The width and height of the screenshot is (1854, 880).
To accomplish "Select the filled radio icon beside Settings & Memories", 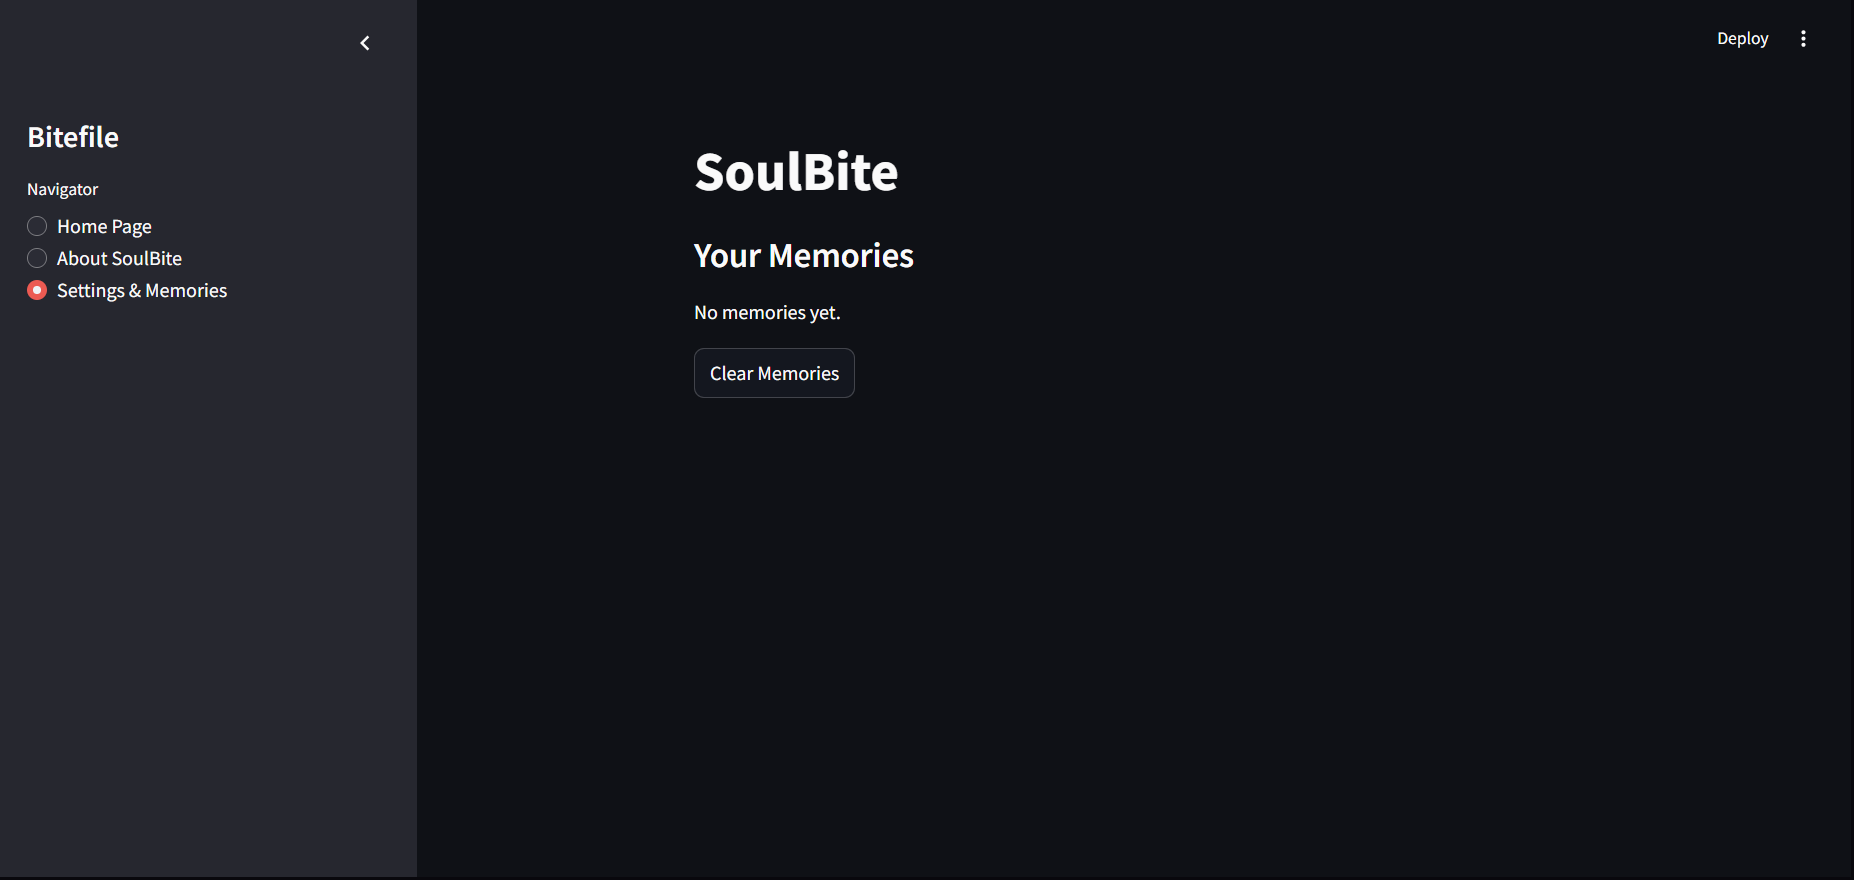I will [36, 290].
